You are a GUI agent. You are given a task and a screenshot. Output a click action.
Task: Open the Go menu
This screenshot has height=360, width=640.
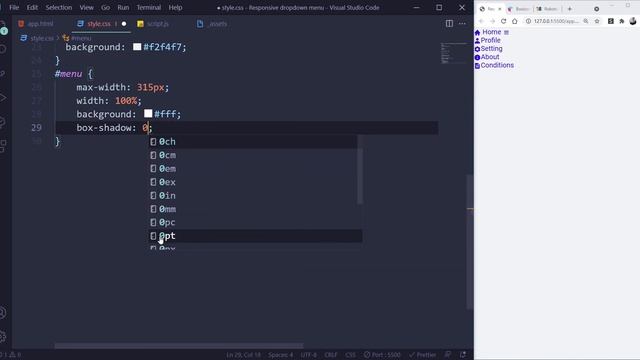pyautogui.click(x=105, y=7)
